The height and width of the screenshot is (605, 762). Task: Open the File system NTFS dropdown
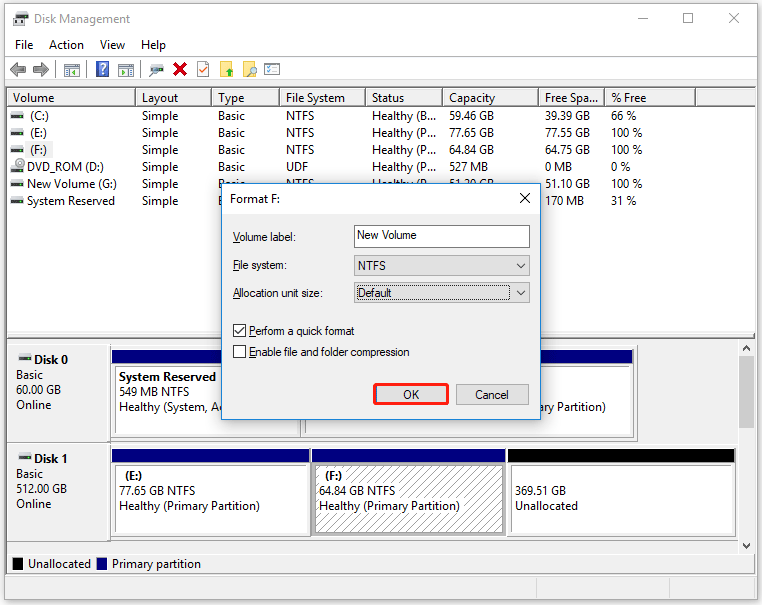(442, 266)
